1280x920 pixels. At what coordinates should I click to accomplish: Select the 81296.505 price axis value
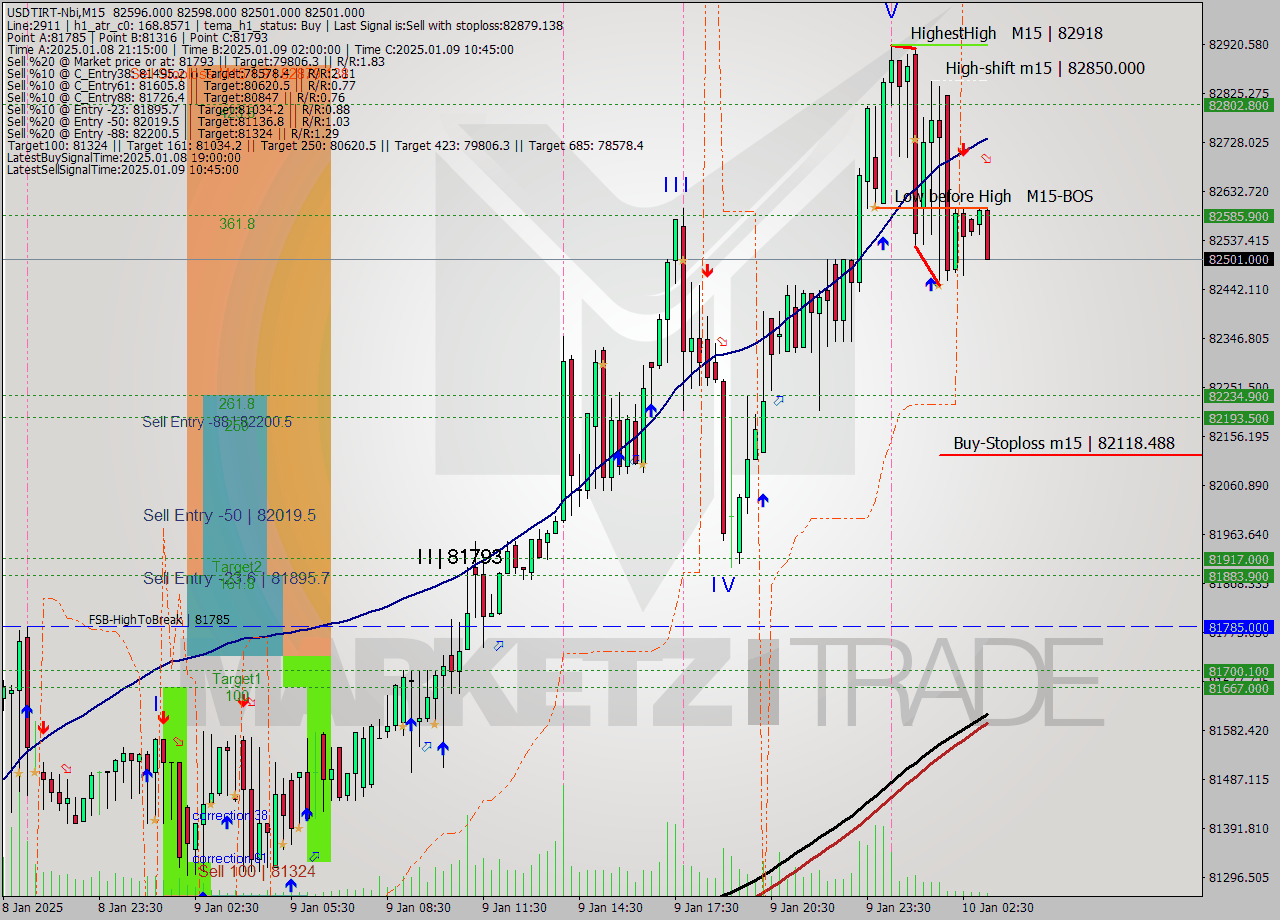(1240, 877)
